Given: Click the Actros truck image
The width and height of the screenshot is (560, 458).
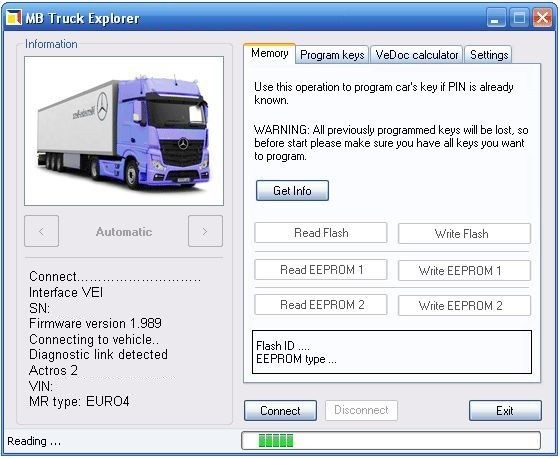Looking at the screenshot, I should 124,131.
